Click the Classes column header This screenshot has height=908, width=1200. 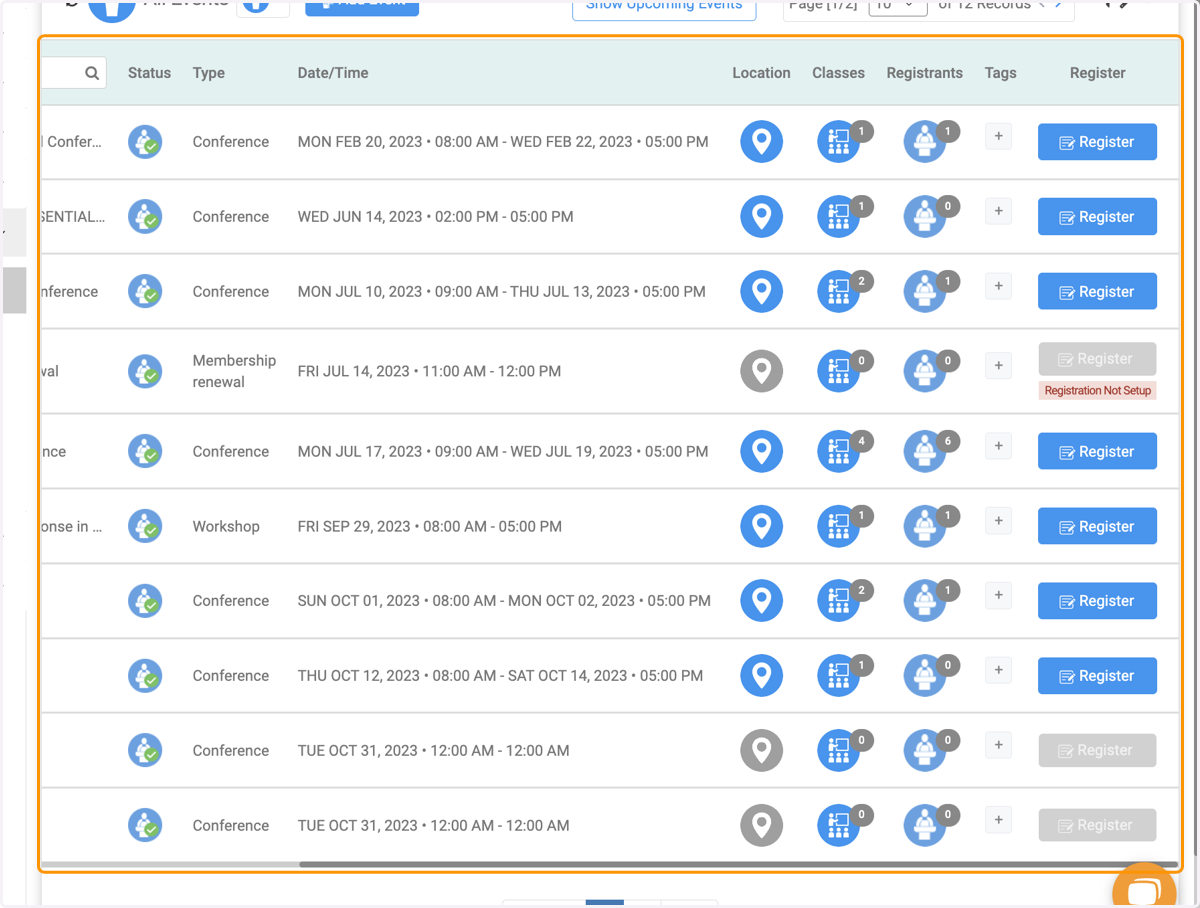pos(838,73)
